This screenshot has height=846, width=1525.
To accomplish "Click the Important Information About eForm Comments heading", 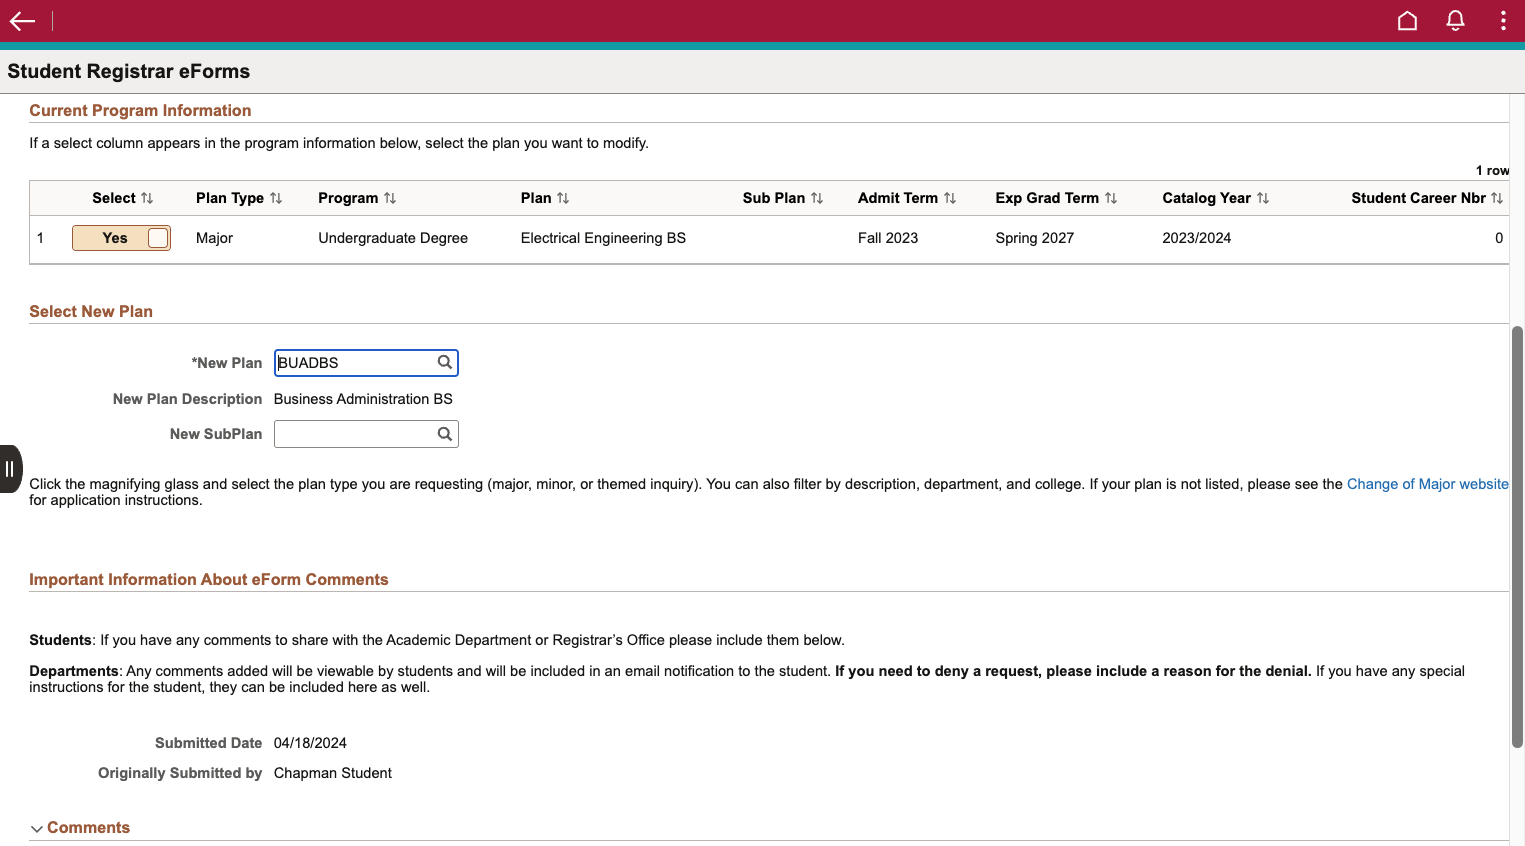I will tap(209, 580).
